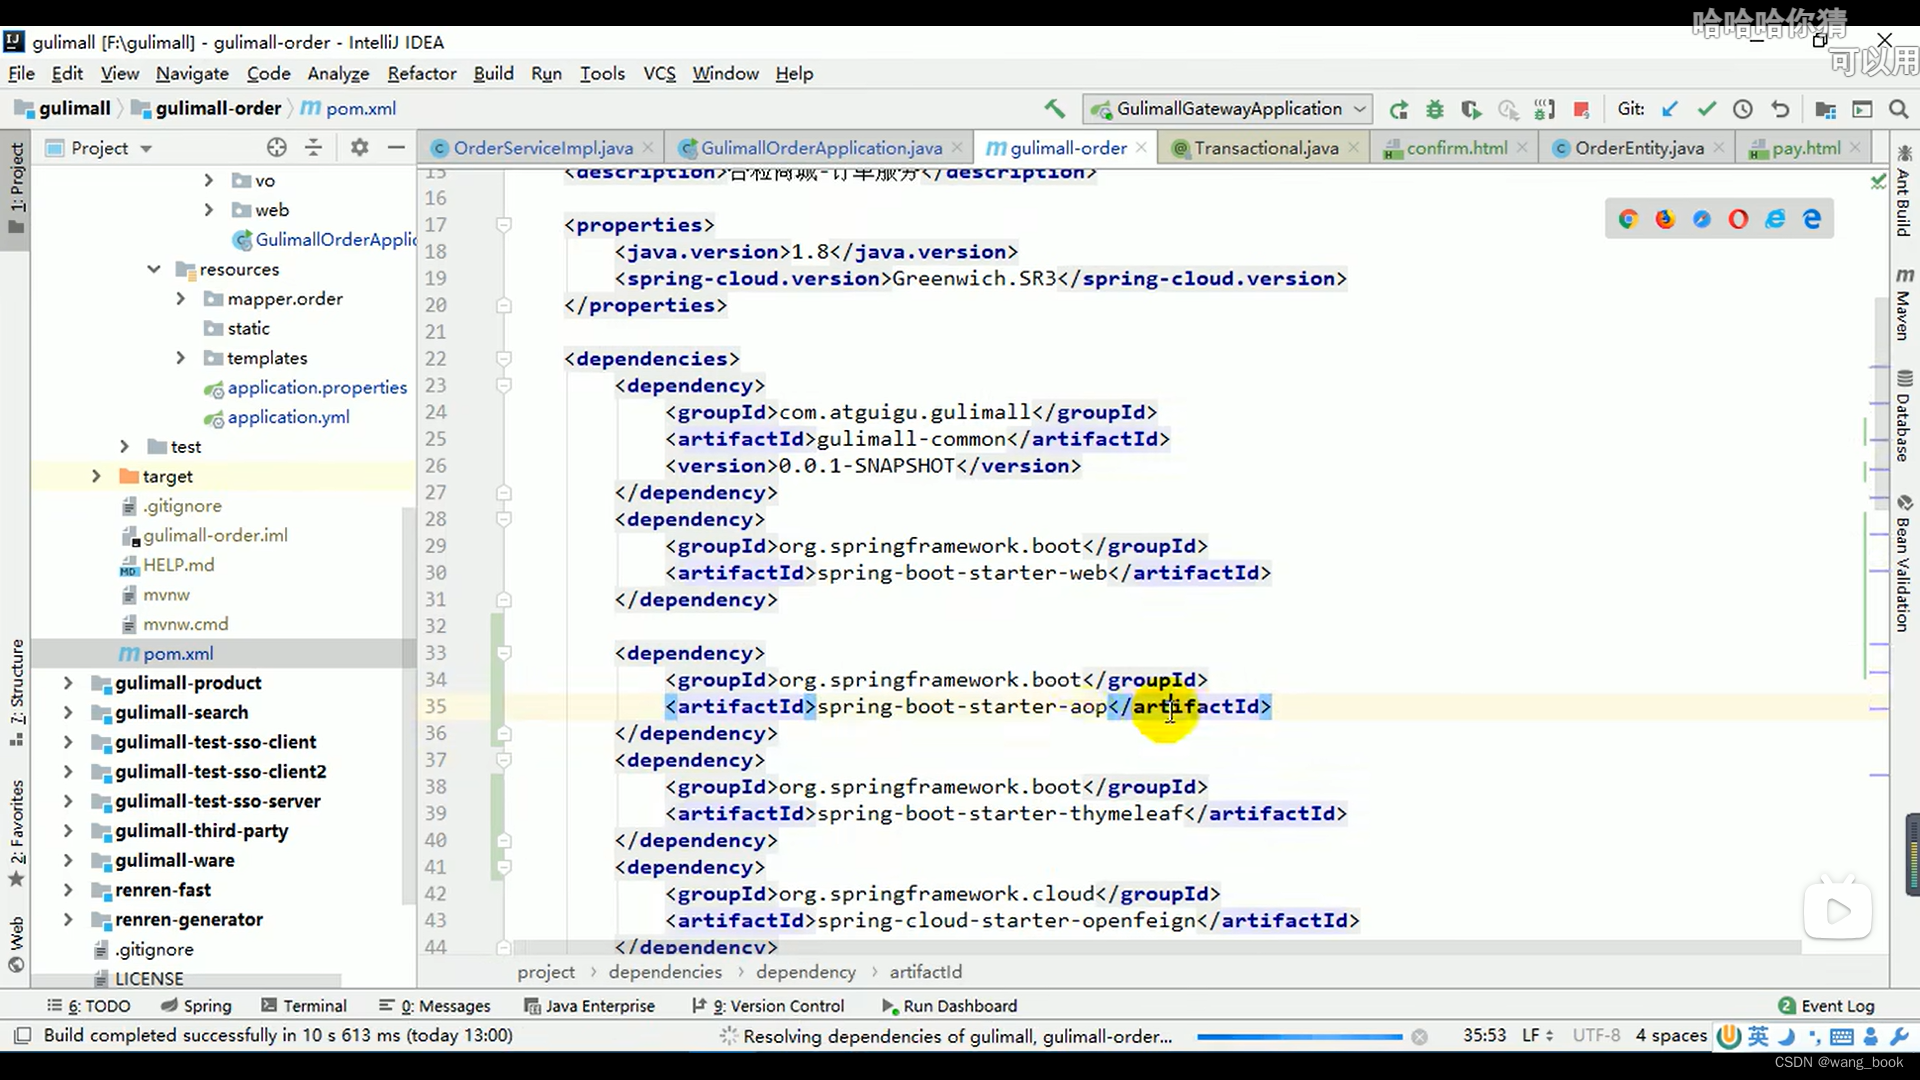Close the GulimallOrderApplication.java tab
The width and height of the screenshot is (1920, 1080).
957,148
